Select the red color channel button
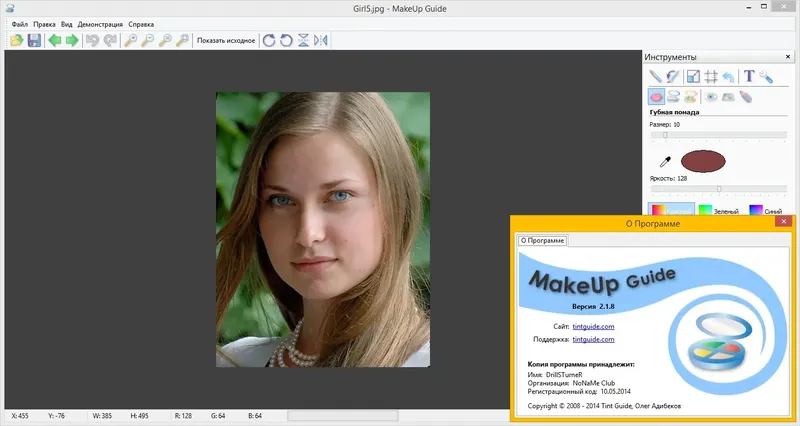Image resolution: width=800 pixels, height=426 pixels. [671, 210]
